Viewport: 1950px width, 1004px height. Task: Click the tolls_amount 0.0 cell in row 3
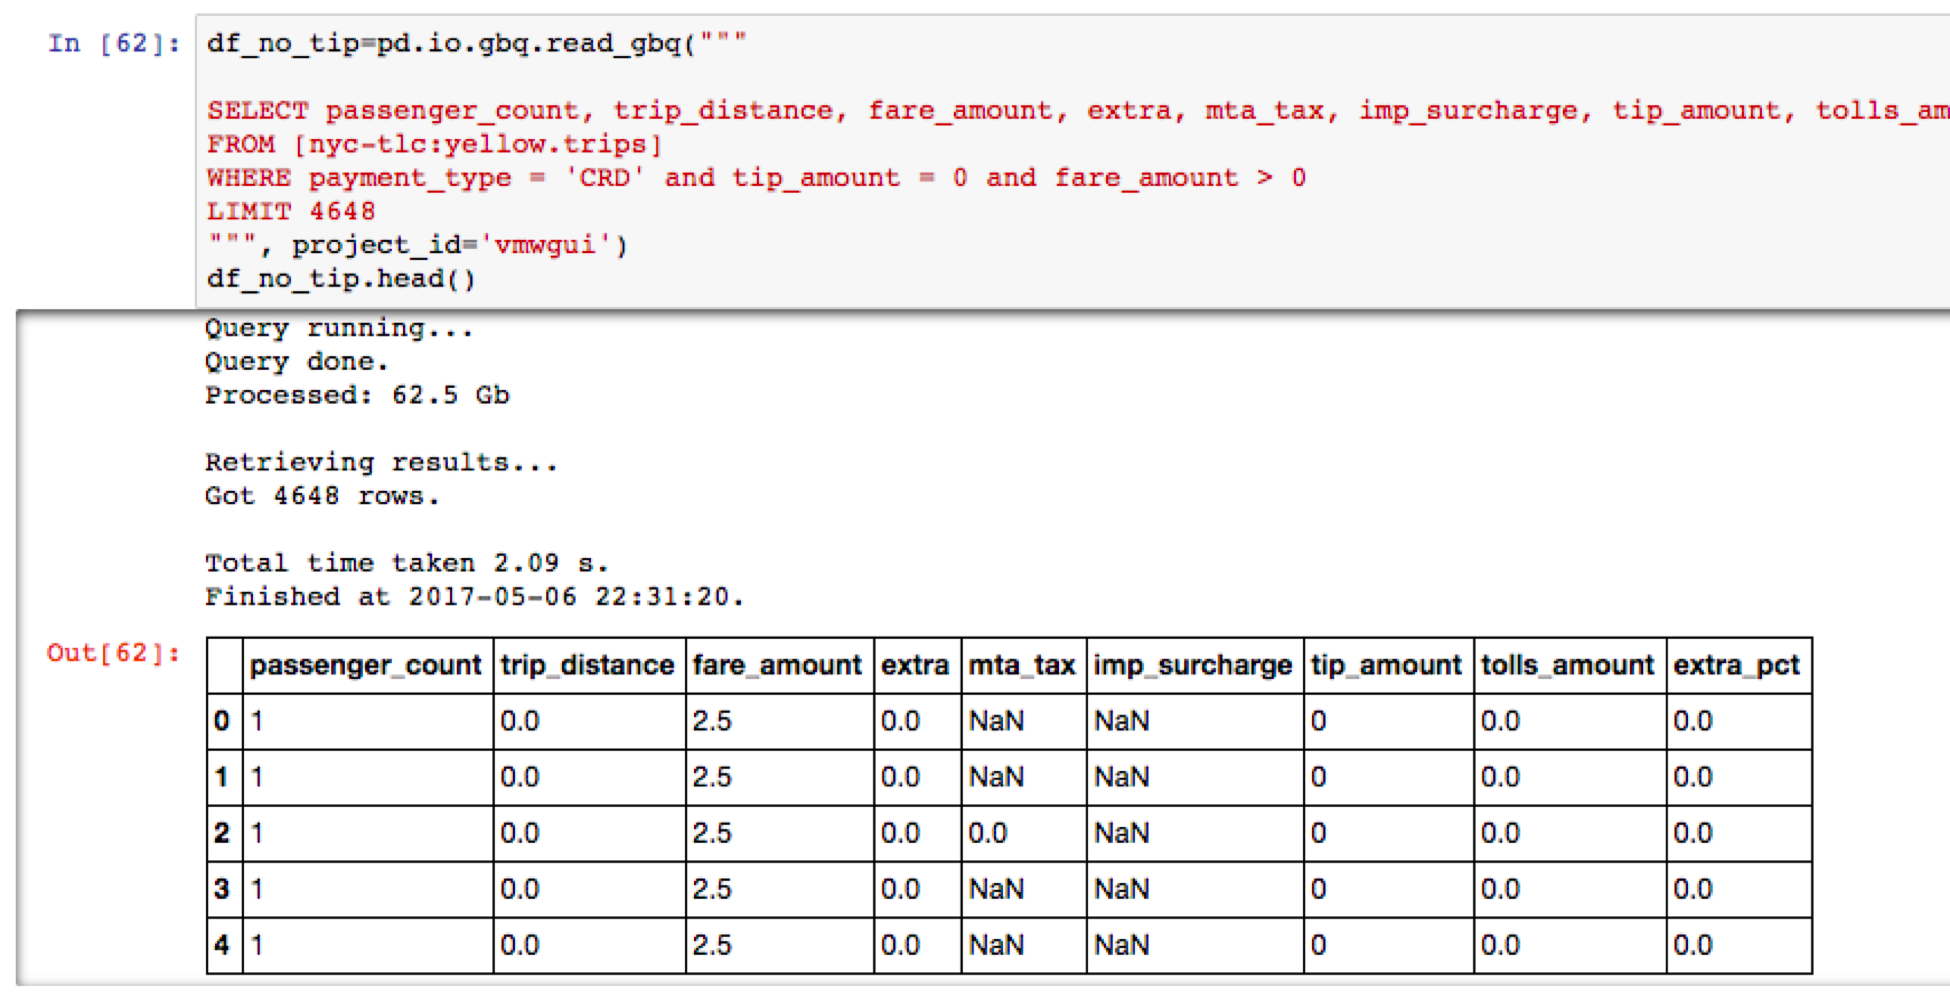(1569, 889)
